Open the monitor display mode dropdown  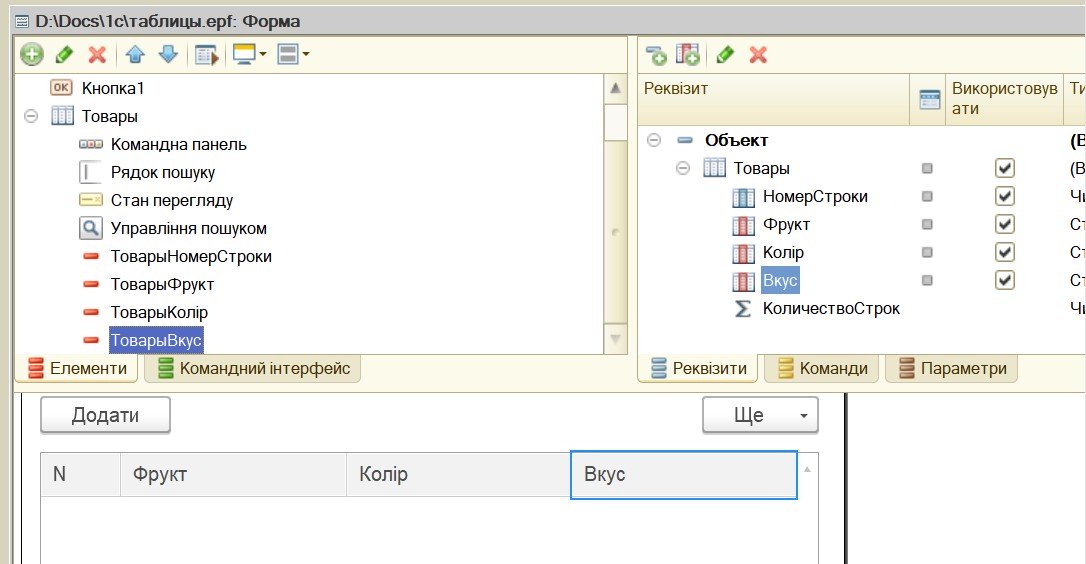(249, 54)
